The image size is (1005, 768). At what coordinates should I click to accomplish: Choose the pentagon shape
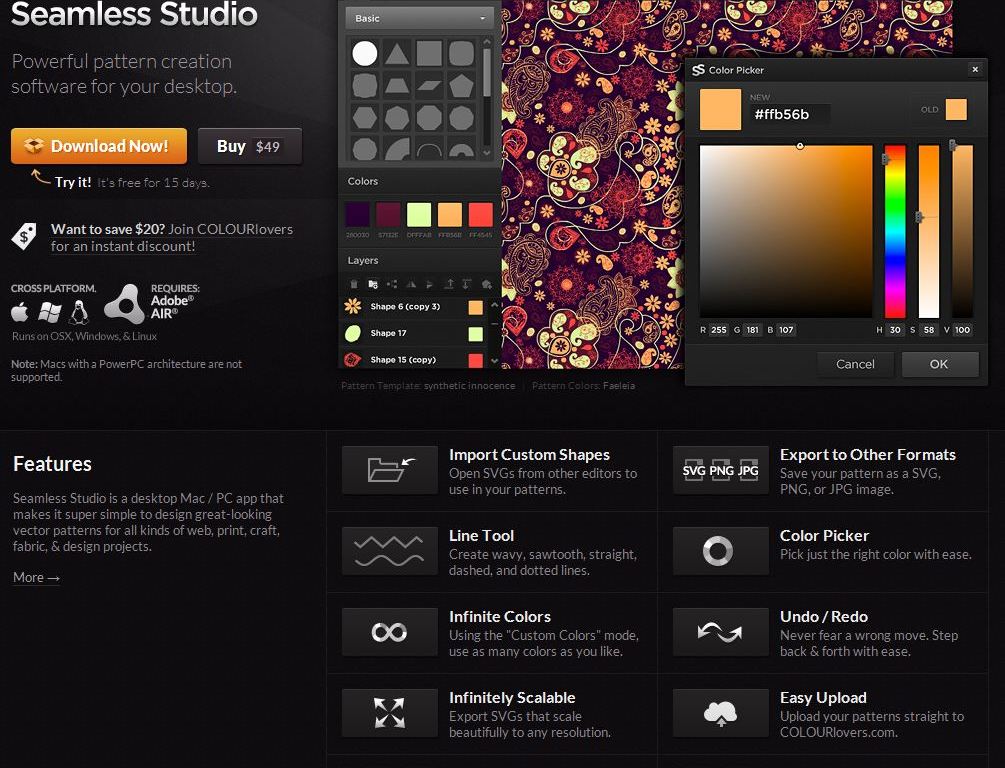point(461,86)
